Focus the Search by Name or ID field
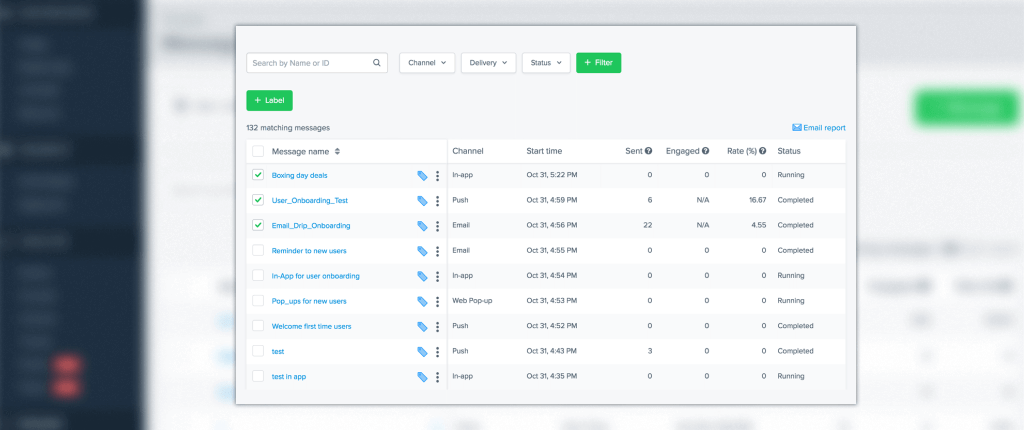Viewport: 1024px width, 430px height. click(x=308, y=63)
